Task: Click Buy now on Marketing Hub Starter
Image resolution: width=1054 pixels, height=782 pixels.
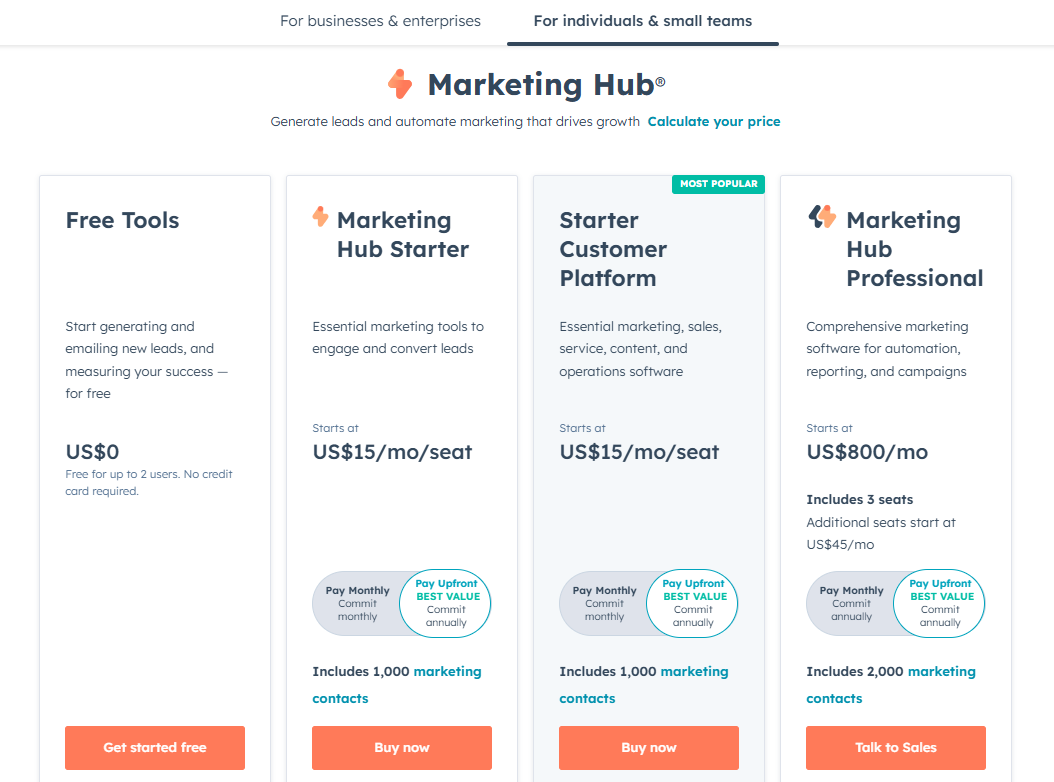Action: pyautogui.click(x=401, y=747)
